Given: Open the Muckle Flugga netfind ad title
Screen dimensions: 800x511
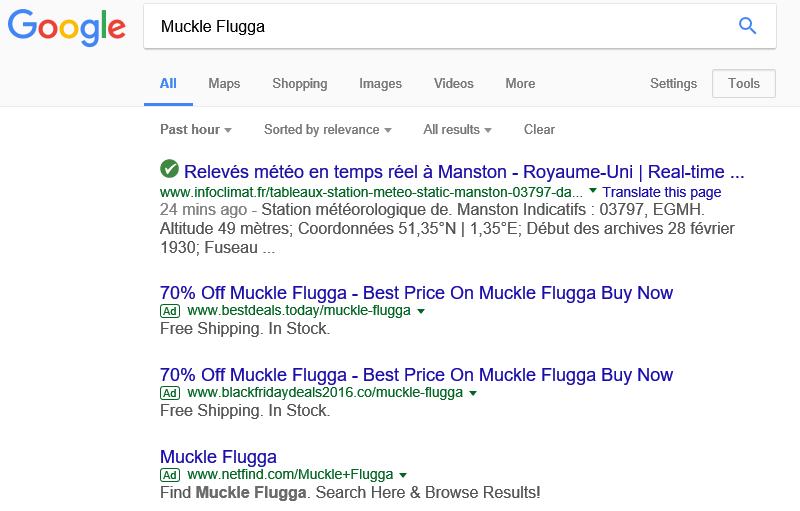Looking at the screenshot, I should coord(218,457).
